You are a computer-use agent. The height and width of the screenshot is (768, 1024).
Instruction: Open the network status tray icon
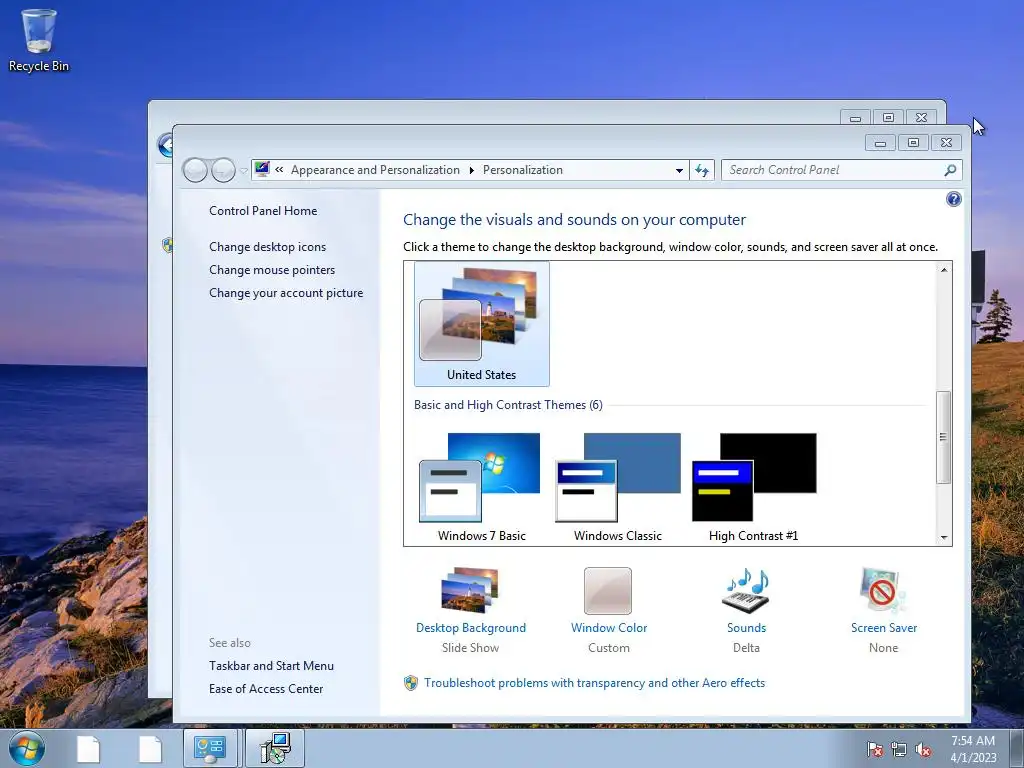(899, 749)
